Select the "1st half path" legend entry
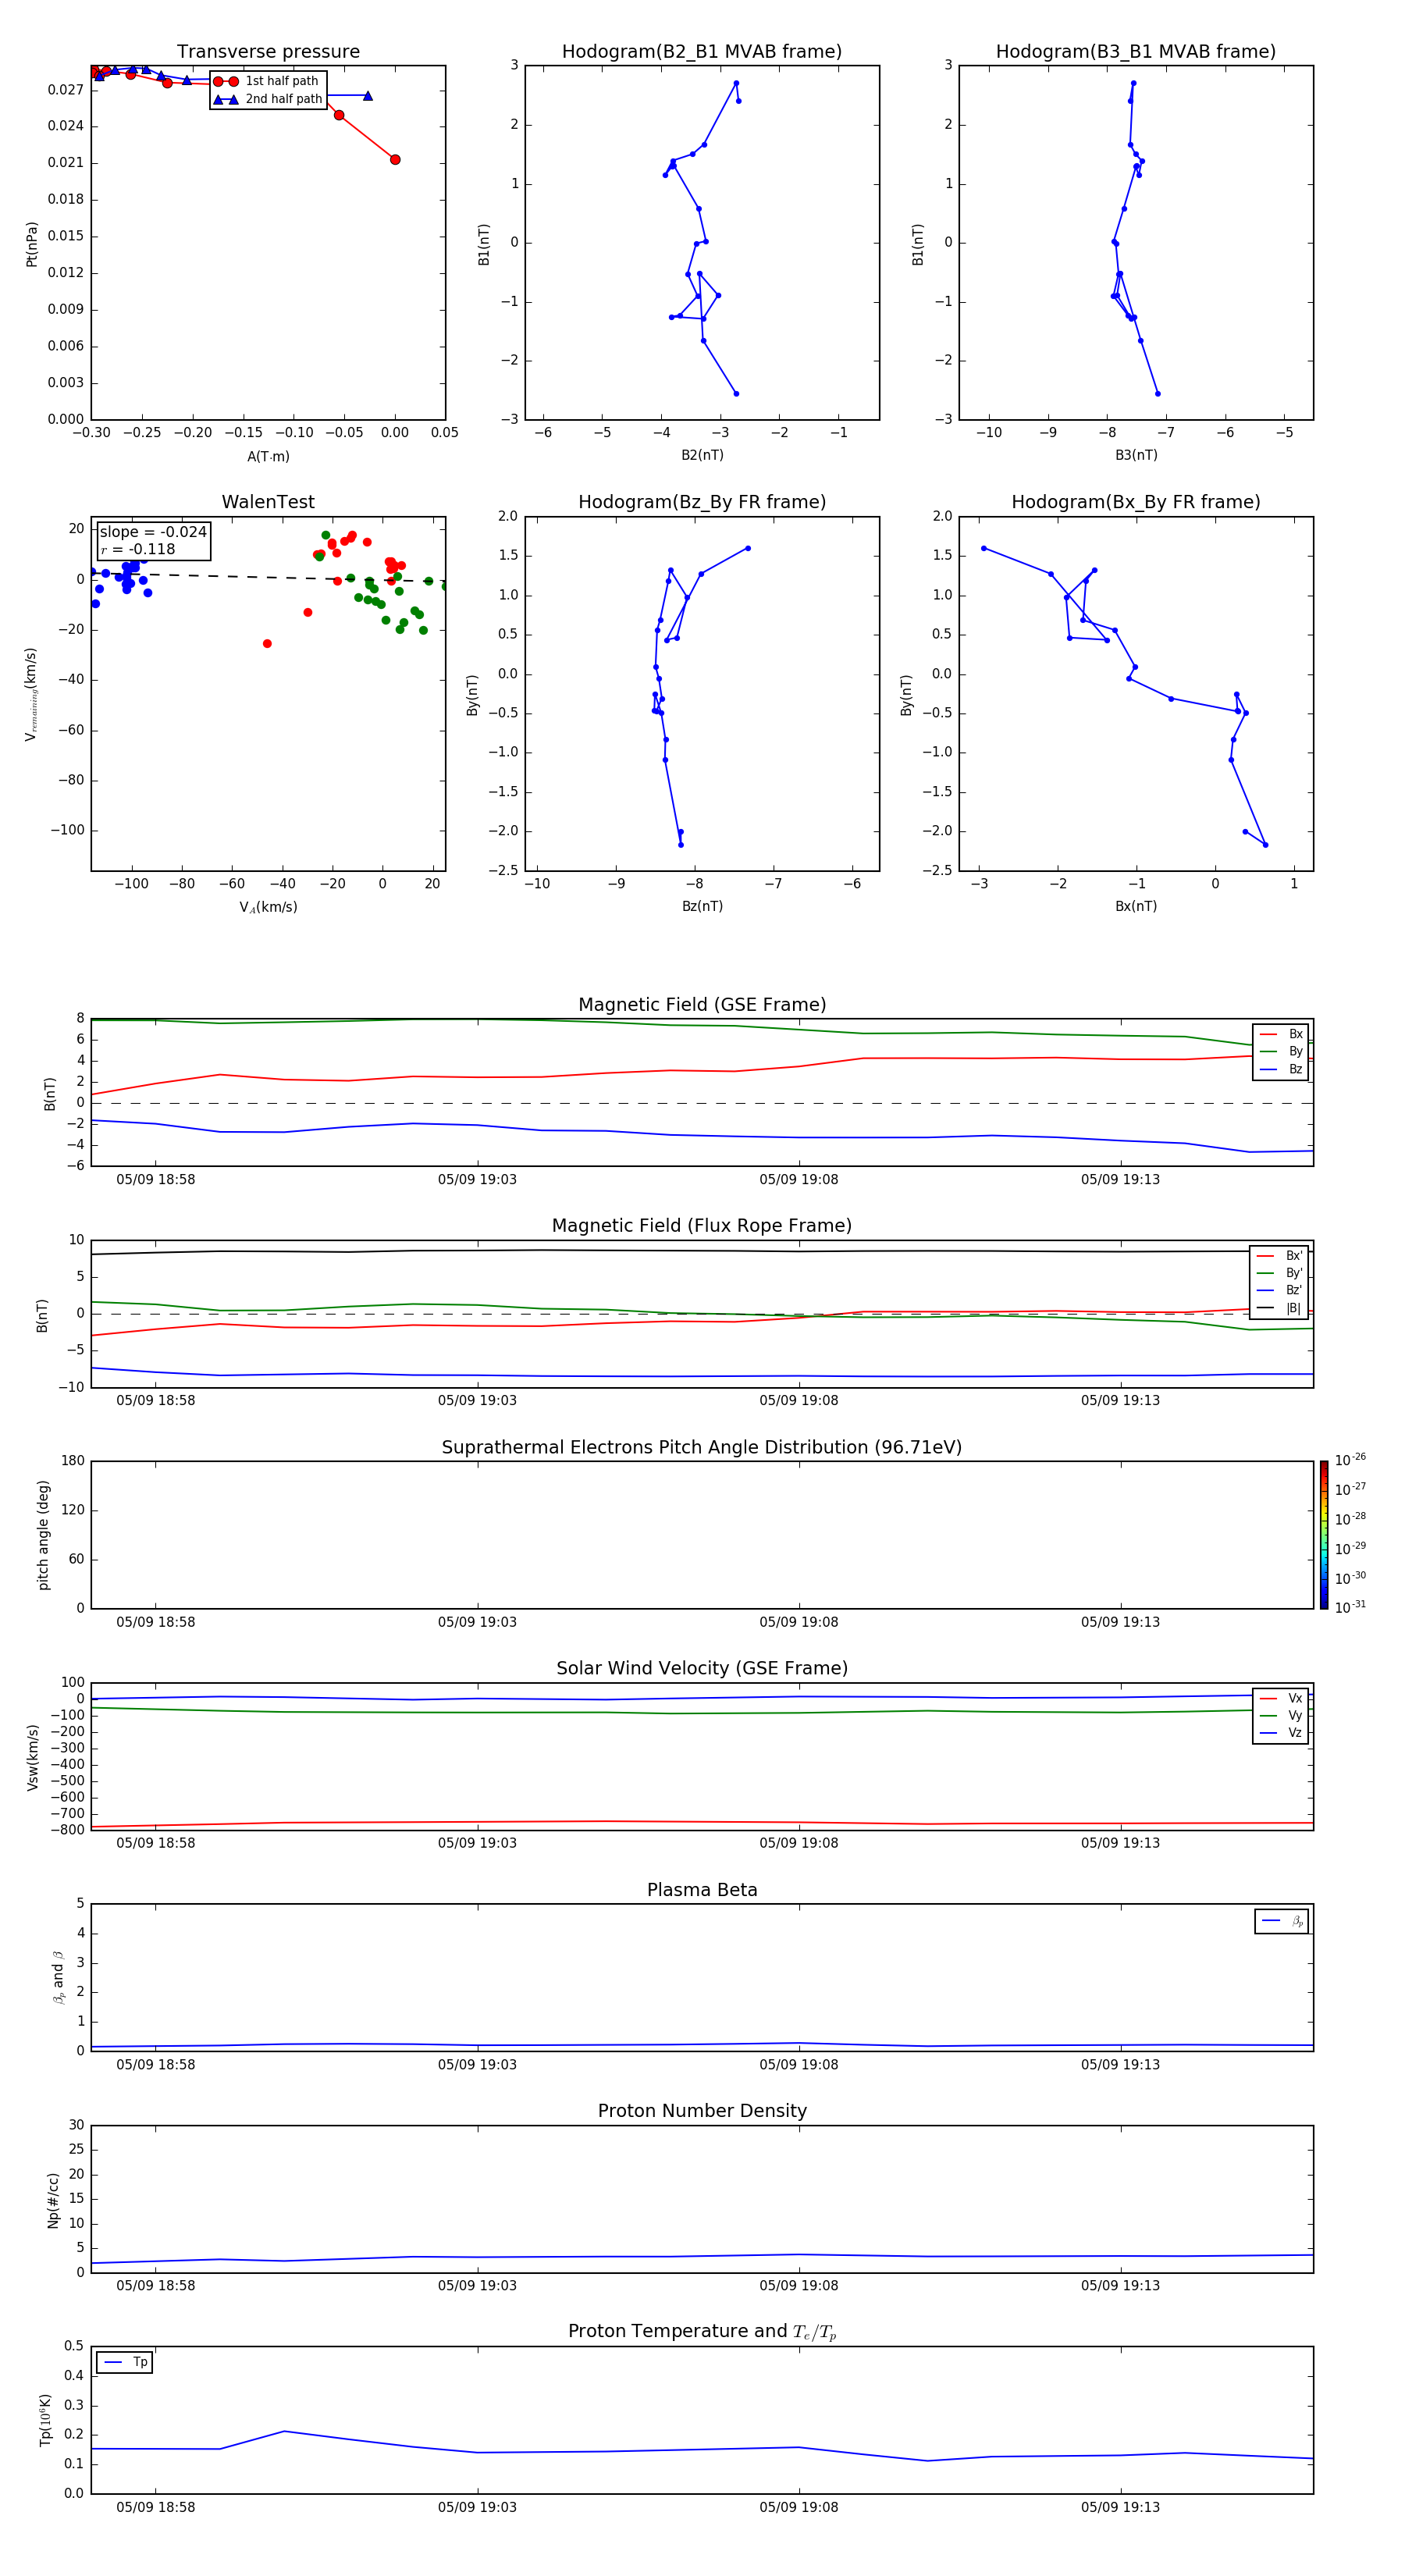Image resolution: width=1405 pixels, height=2576 pixels. (x=267, y=81)
